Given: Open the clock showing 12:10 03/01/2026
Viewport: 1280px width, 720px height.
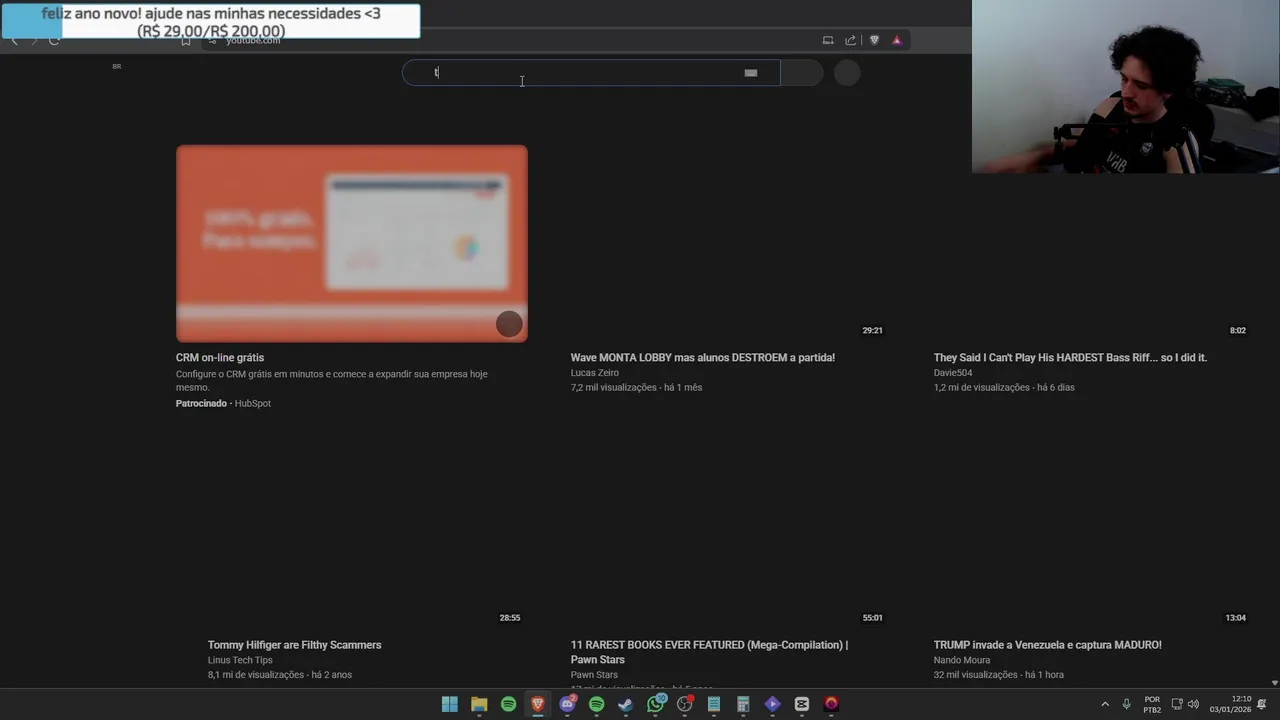Looking at the screenshot, I should 1231,704.
